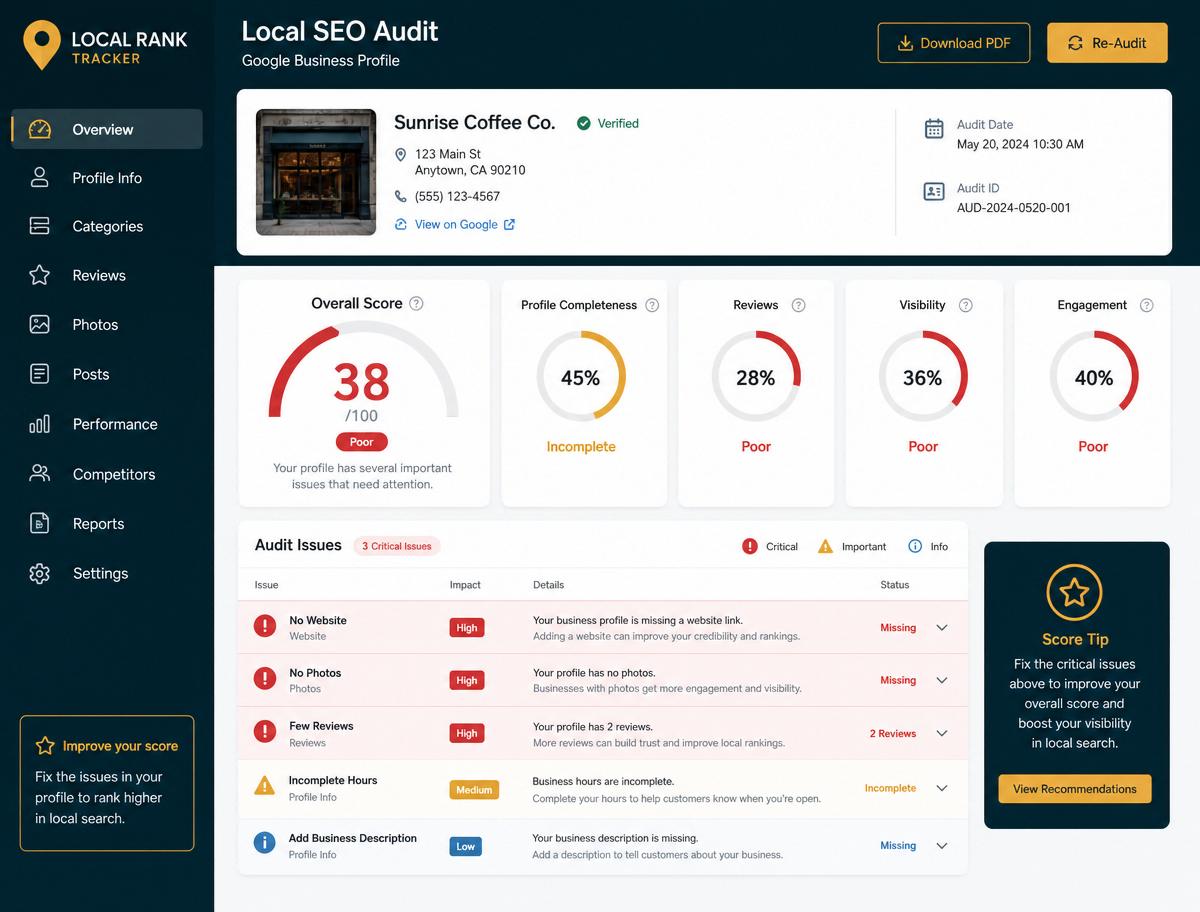Screen dimensions: 1200x912
Task: Expand the Incomplete Hours issue row chevron
Action: 941,788
